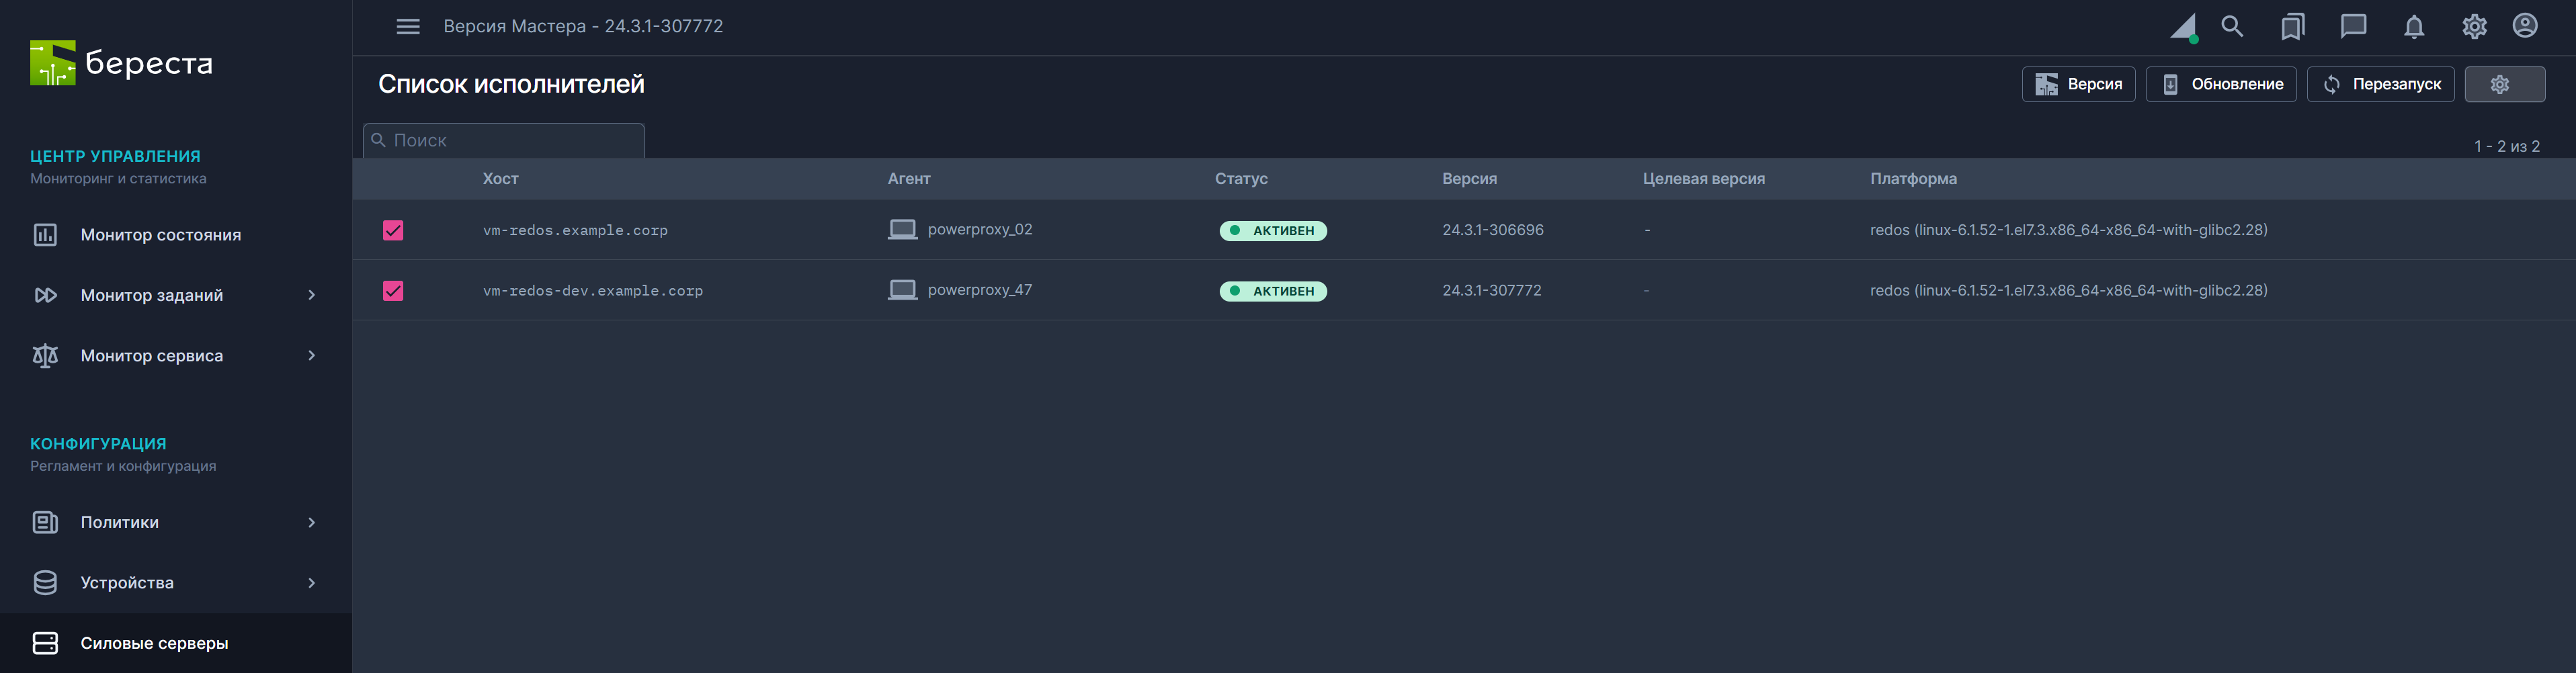Open Монитор состояния in the sidebar
Viewport: 2576px width, 673px height.
pos(160,235)
